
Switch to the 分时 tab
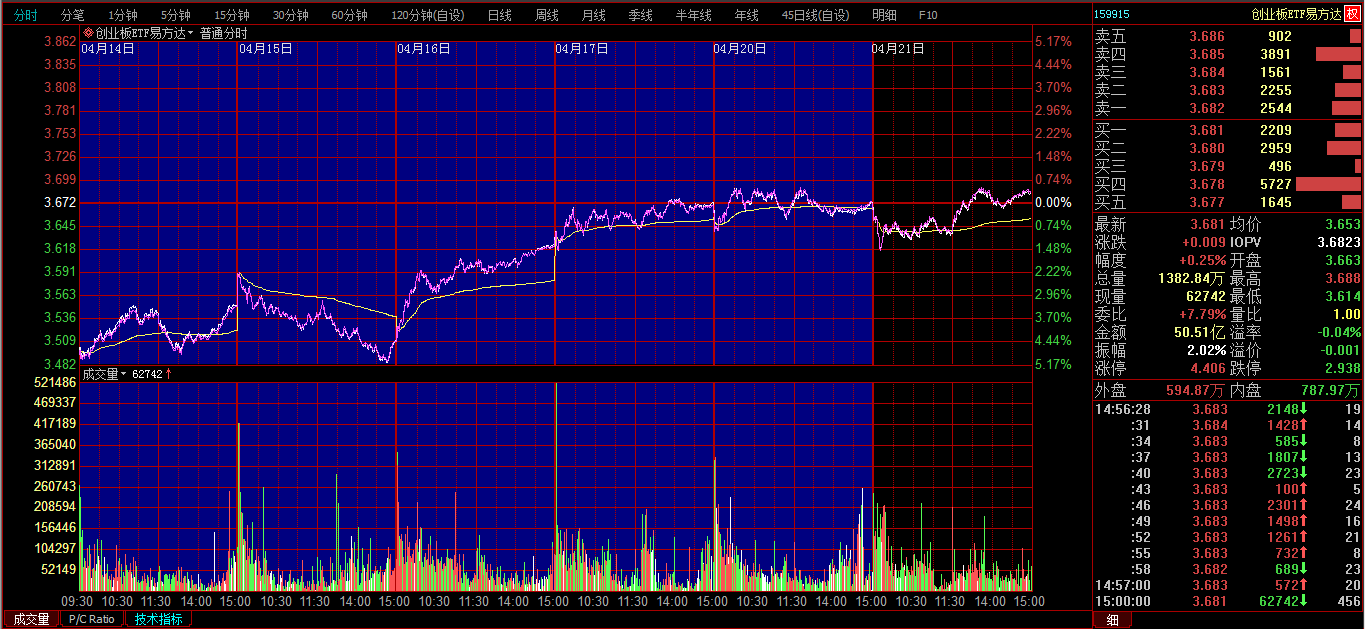[25, 15]
